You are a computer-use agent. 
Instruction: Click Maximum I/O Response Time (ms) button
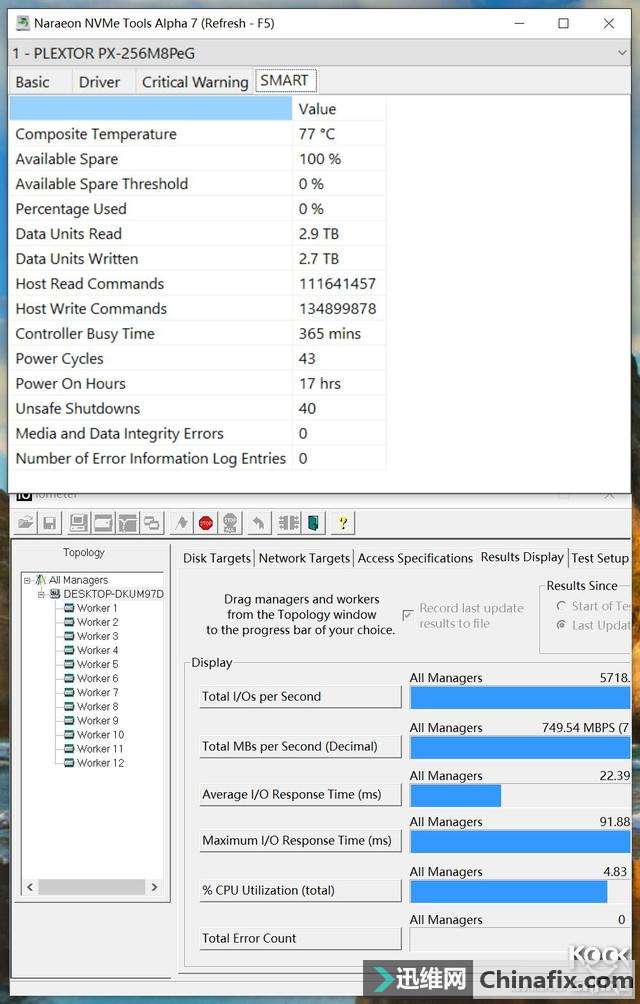pyautogui.click(x=300, y=840)
